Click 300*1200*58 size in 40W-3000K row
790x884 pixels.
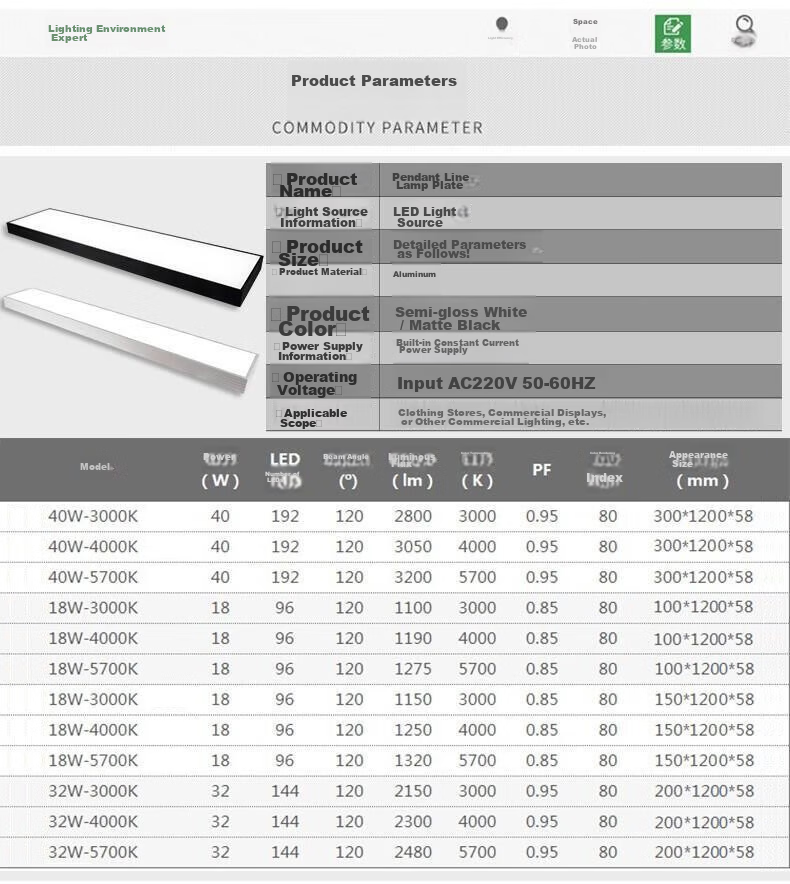[703, 516]
